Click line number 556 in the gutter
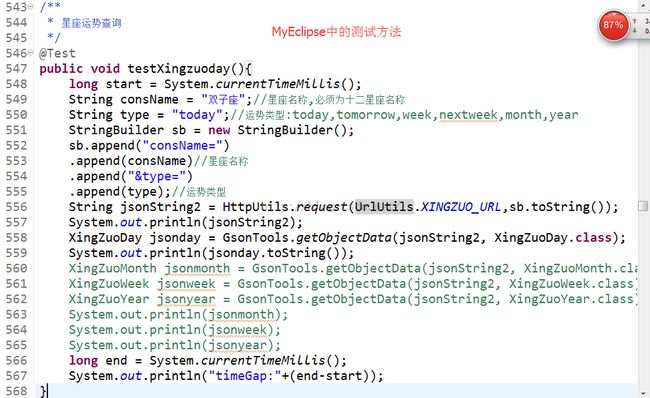 16,207
